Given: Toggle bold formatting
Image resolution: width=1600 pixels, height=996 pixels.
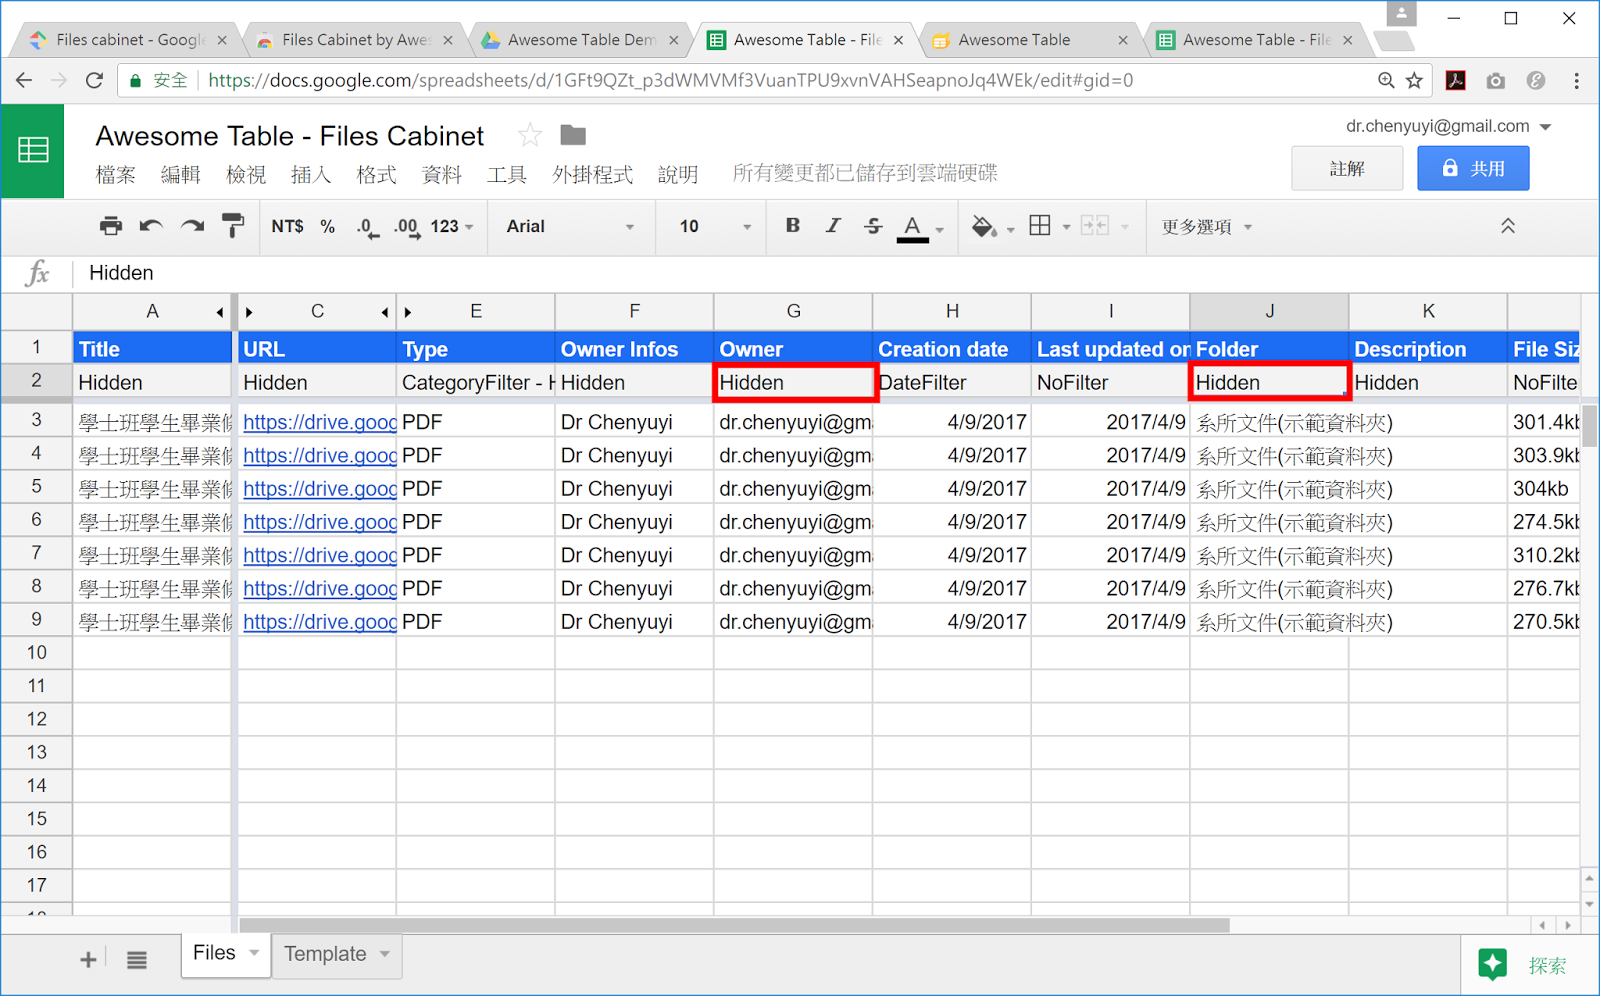Looking at the screenshot, I should [792, 226].
